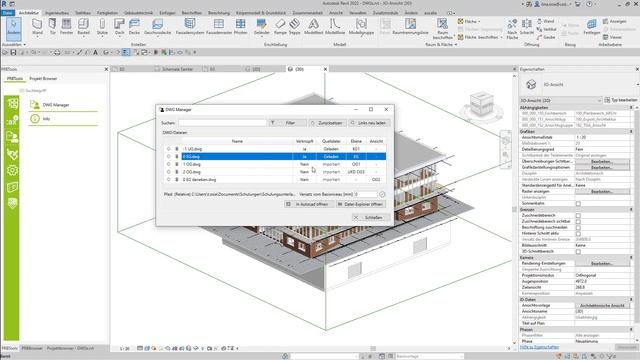
Task: Expand the Auswählen panel dropdown
Action: coord(14,44)
